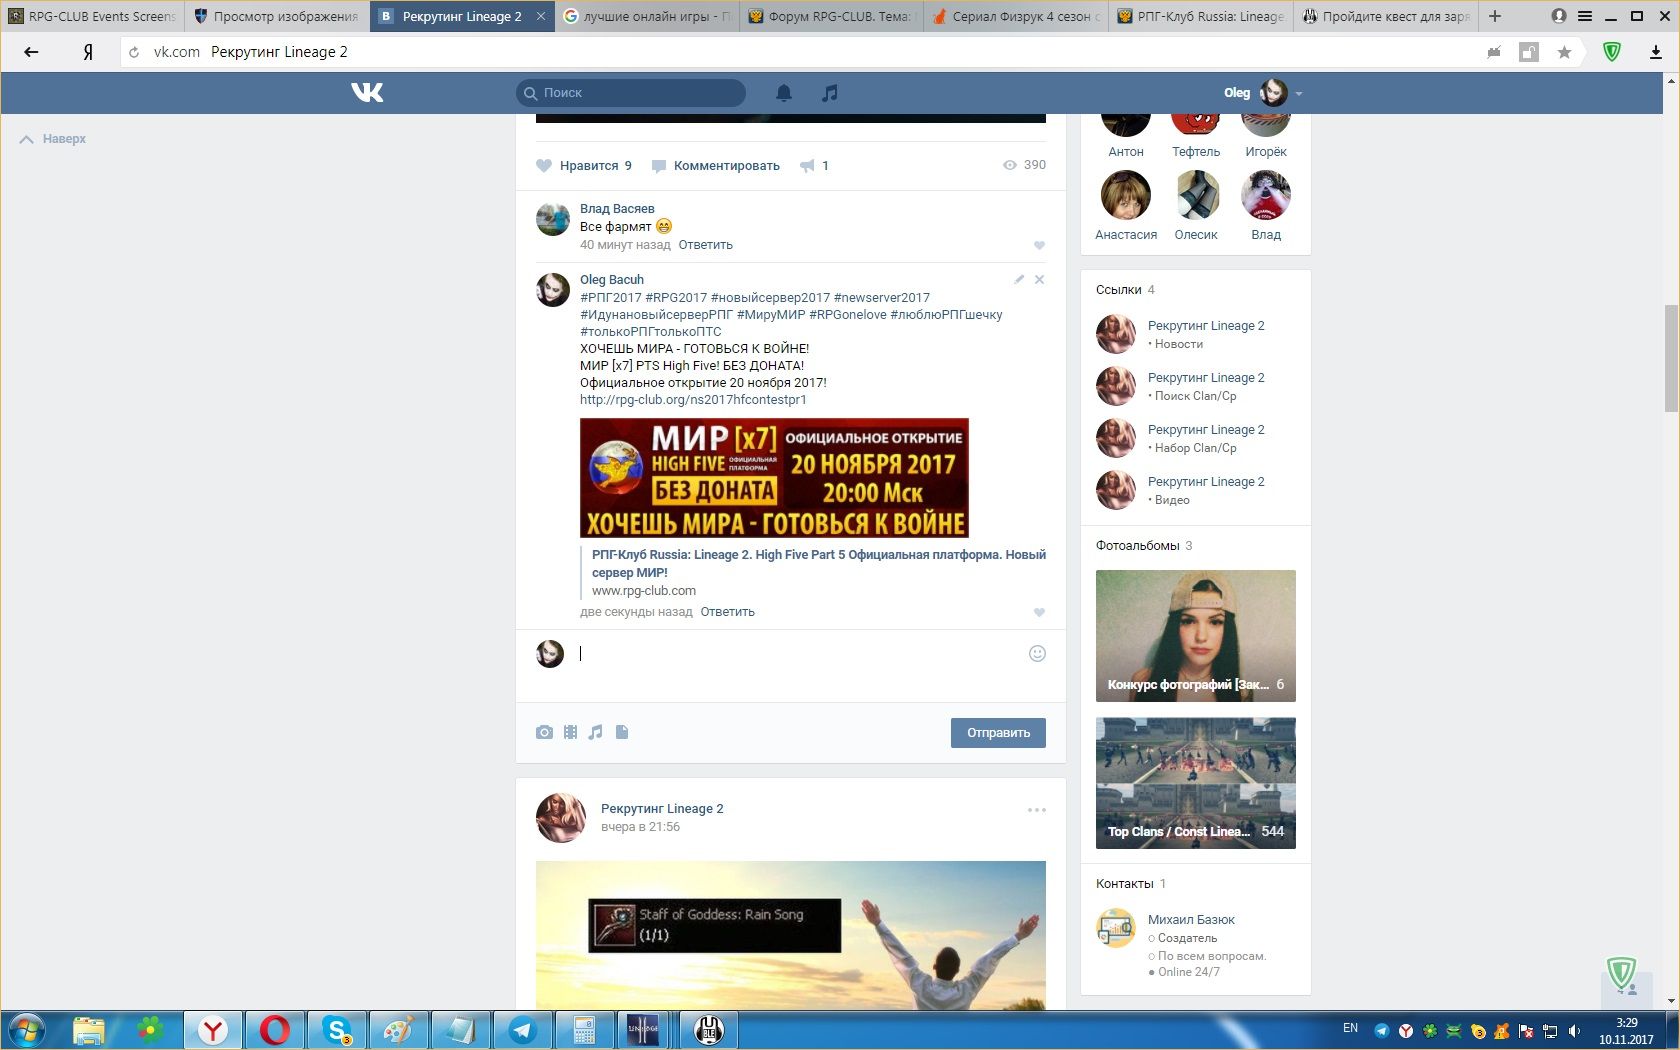This screenshot has height=1050, width=1680.
Task: Switch to the Сериал Физрук 4 сезон tab
Action: [x=1015, y=16]
